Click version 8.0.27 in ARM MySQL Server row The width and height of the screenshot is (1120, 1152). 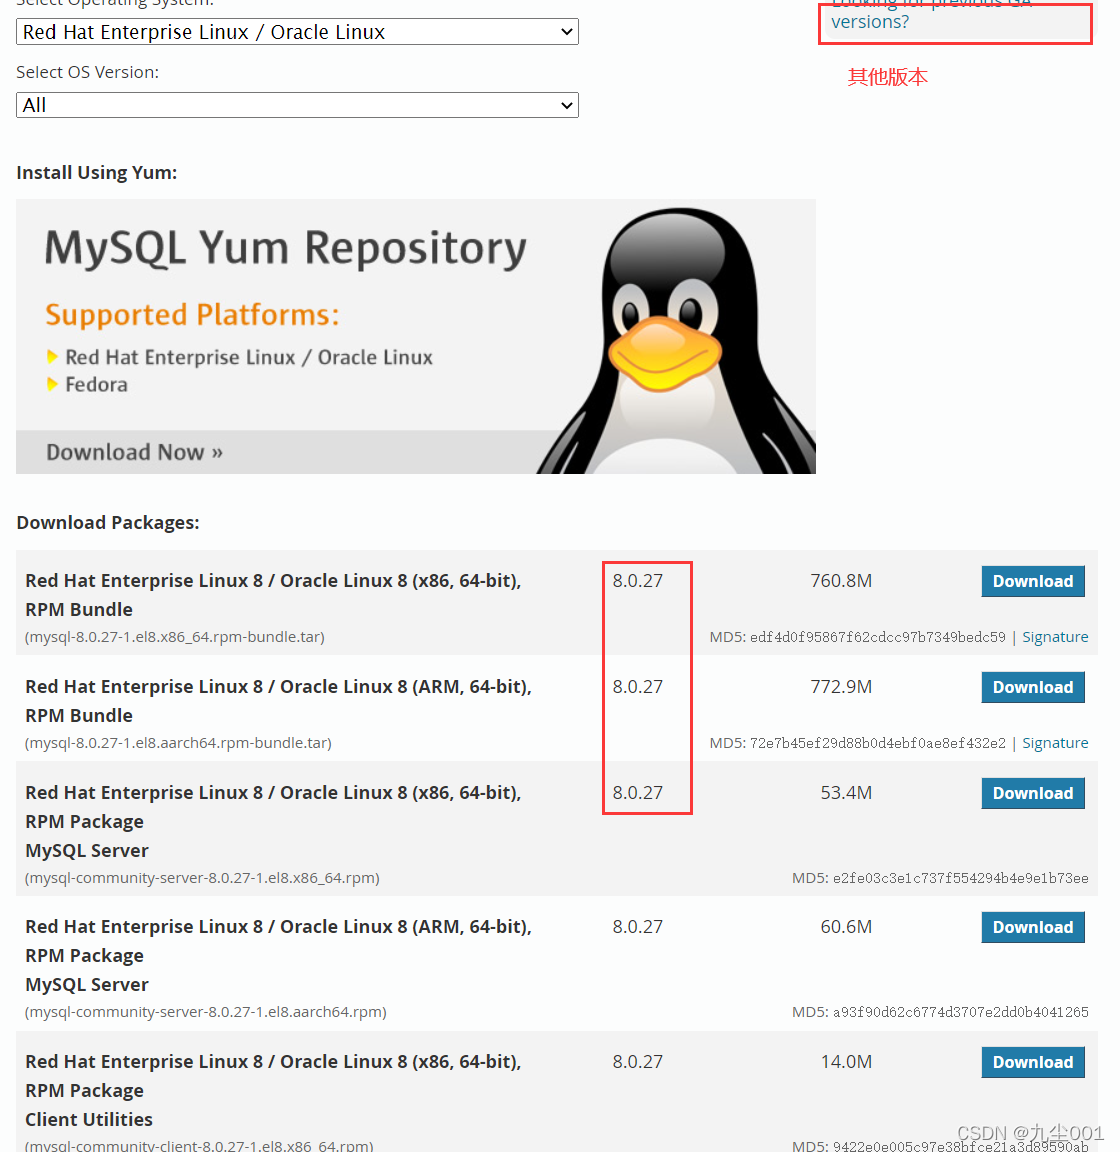coord(637,927)
